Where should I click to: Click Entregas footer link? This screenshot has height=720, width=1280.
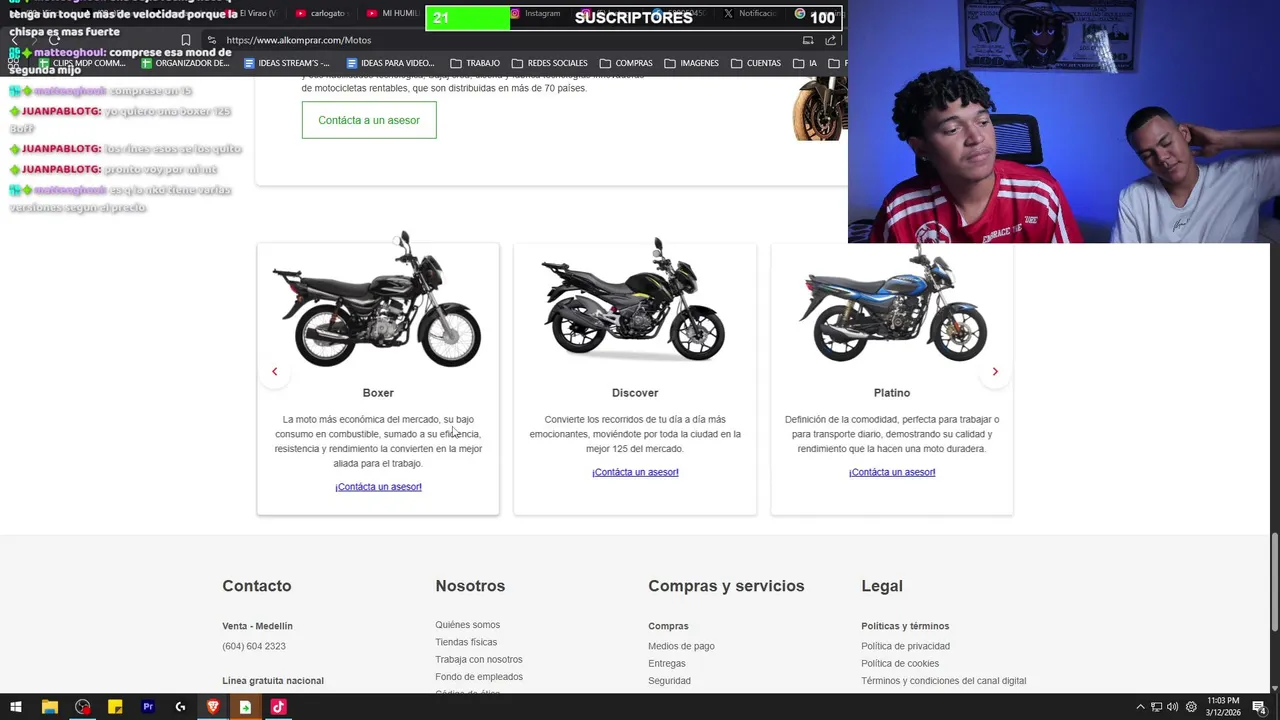coord(667,664)
